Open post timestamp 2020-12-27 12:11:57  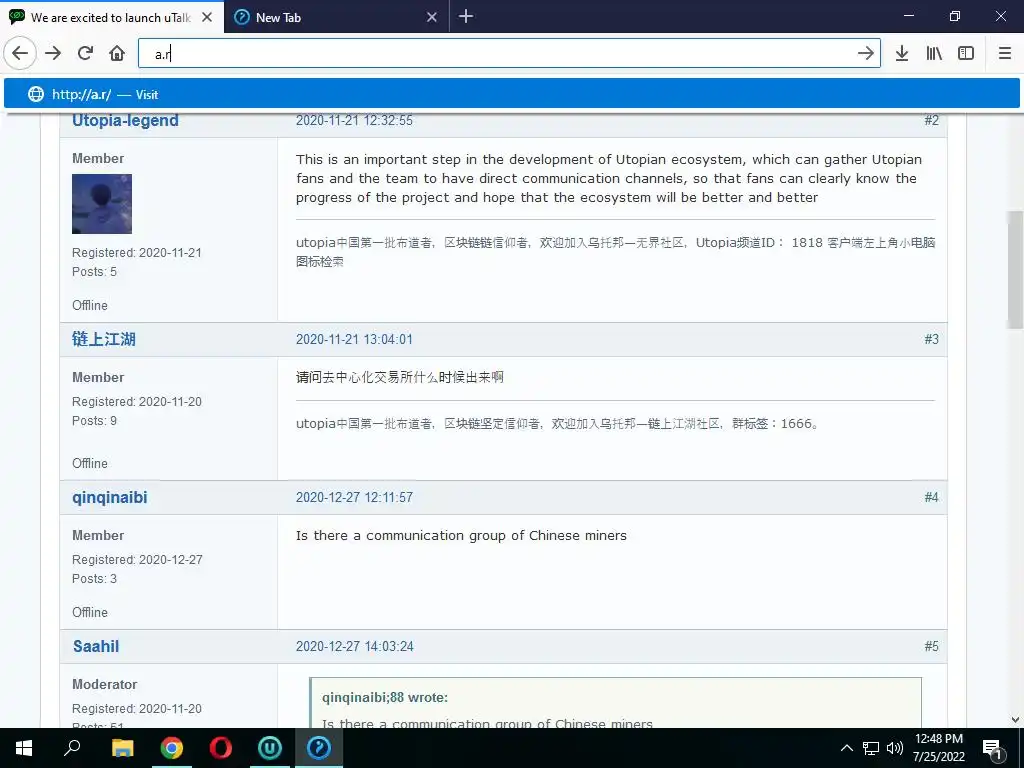click(355, 497)
